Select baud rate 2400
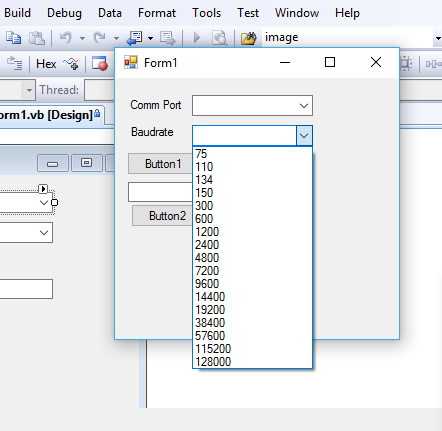The height and width of the screenshot is (431, 442). pyautogui.click(x=253, y=245)
